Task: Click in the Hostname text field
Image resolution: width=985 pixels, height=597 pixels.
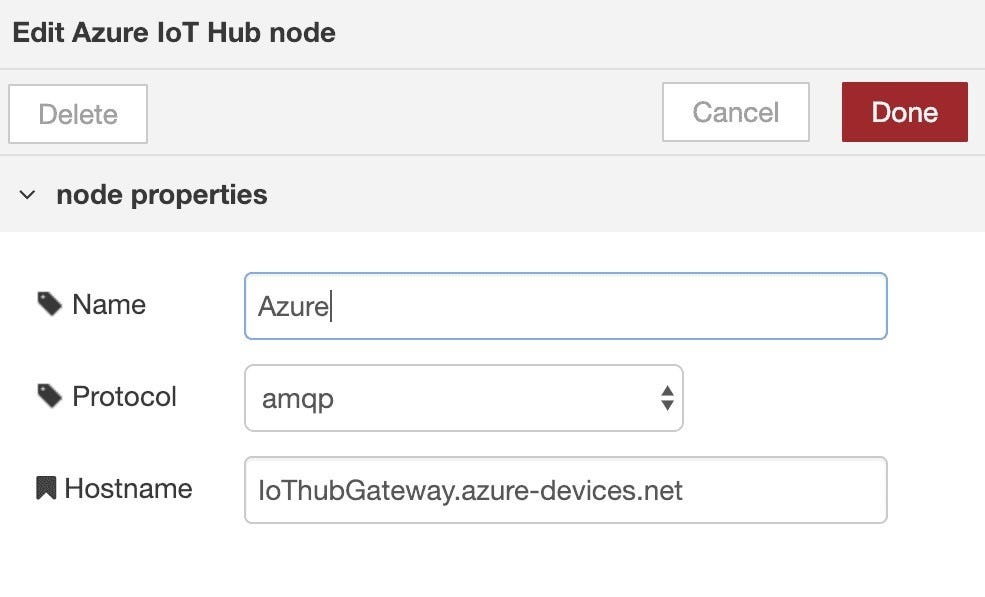Action: pos(565,490)
